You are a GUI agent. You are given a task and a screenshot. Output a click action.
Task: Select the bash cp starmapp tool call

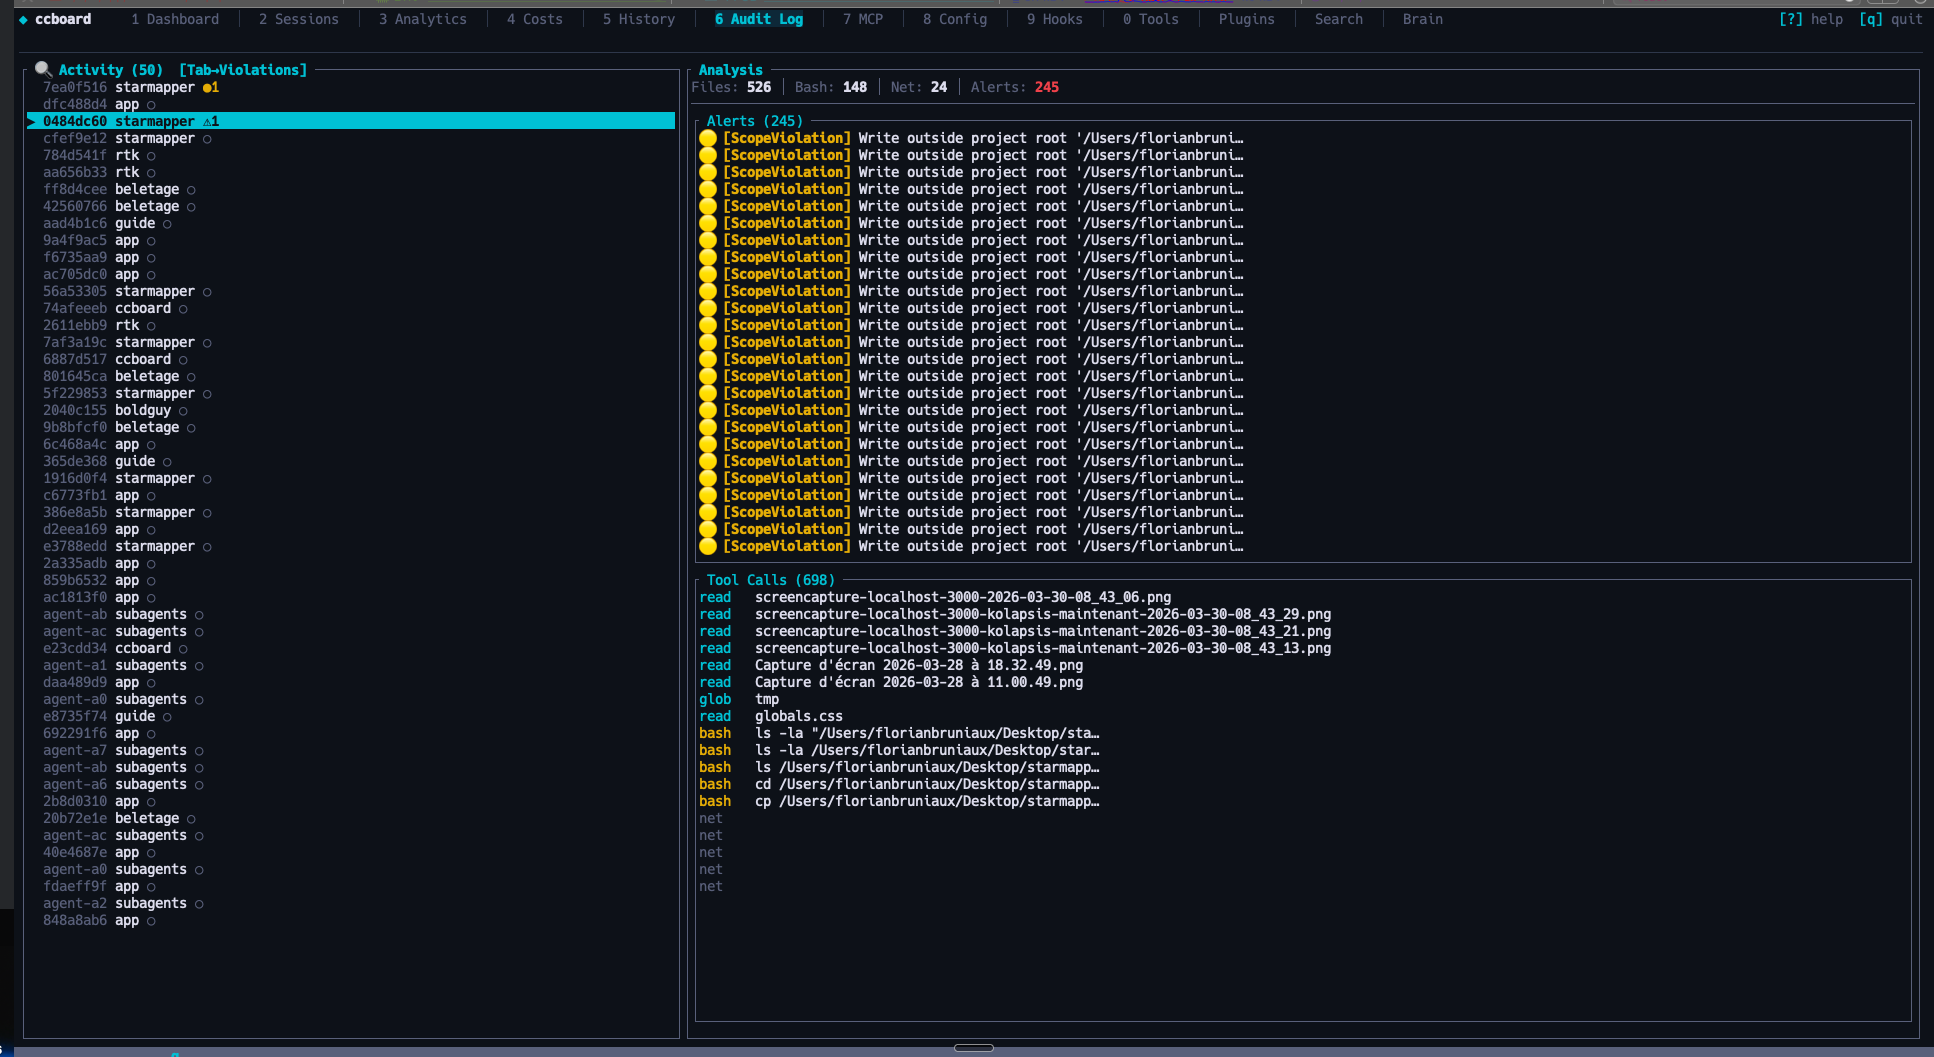899,801
